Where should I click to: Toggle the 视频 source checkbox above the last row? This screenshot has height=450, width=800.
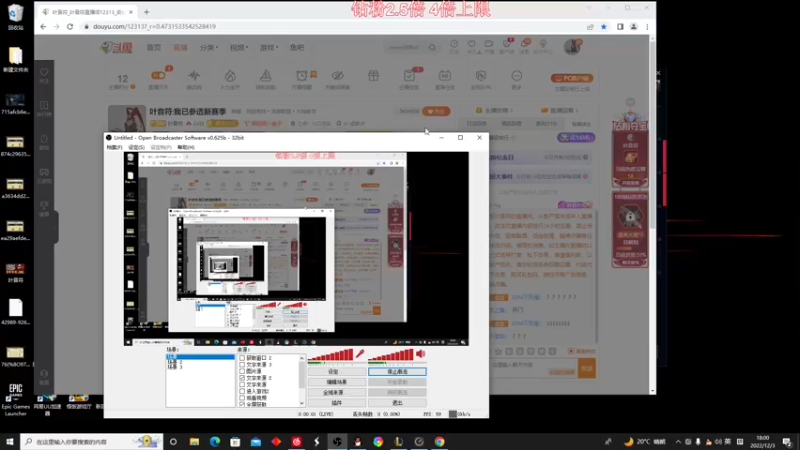pyautogui.click(x=242, y=398)
